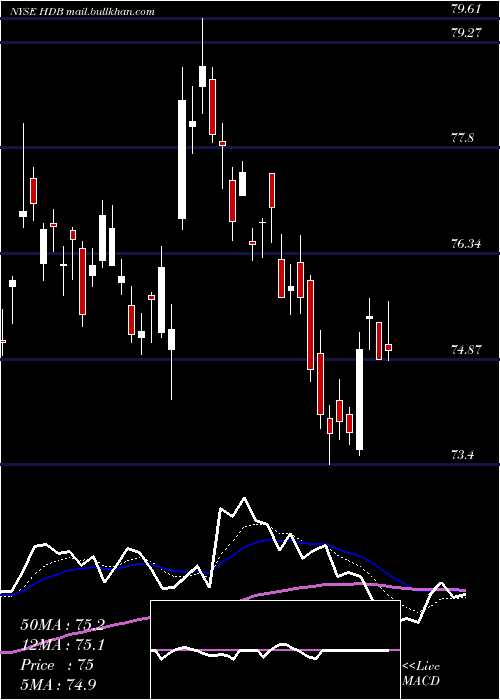
Task: Click the tallest white candlestick body
Action: tap(182, 159)
